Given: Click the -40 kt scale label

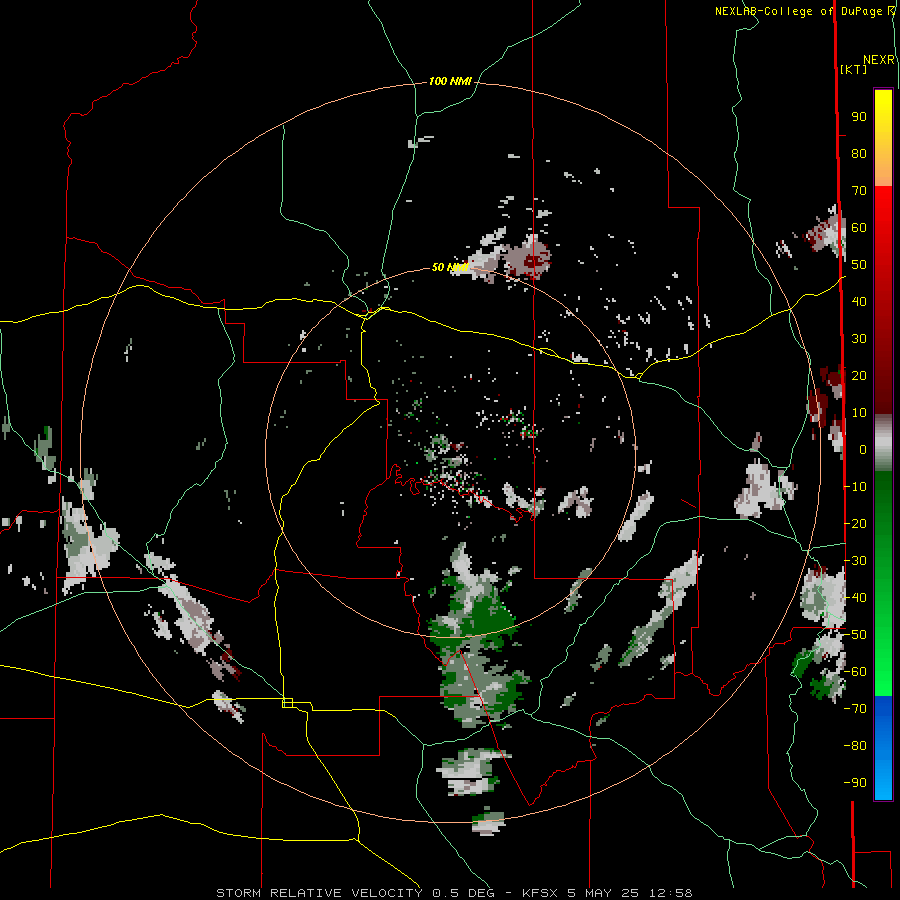Looking at the screenshot, I should click(x=855, y=598).
